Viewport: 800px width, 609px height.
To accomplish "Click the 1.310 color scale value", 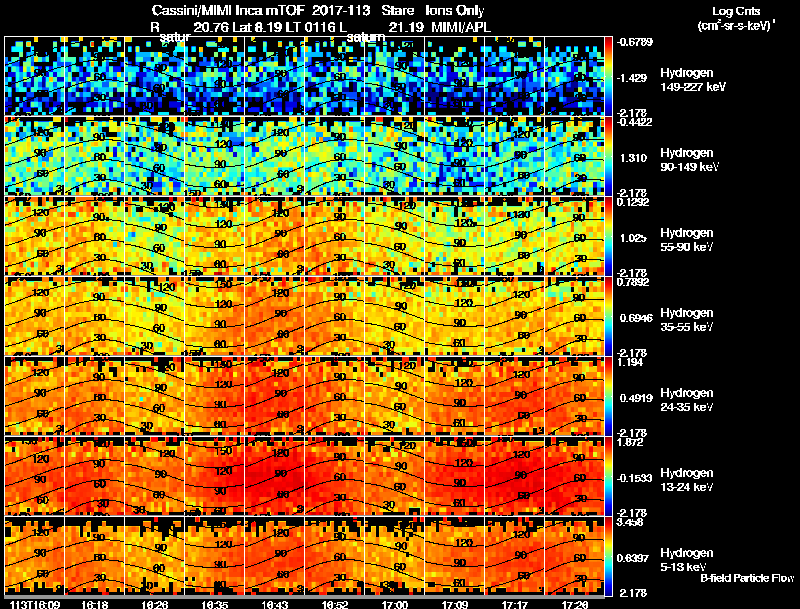I will pos(633,158).
